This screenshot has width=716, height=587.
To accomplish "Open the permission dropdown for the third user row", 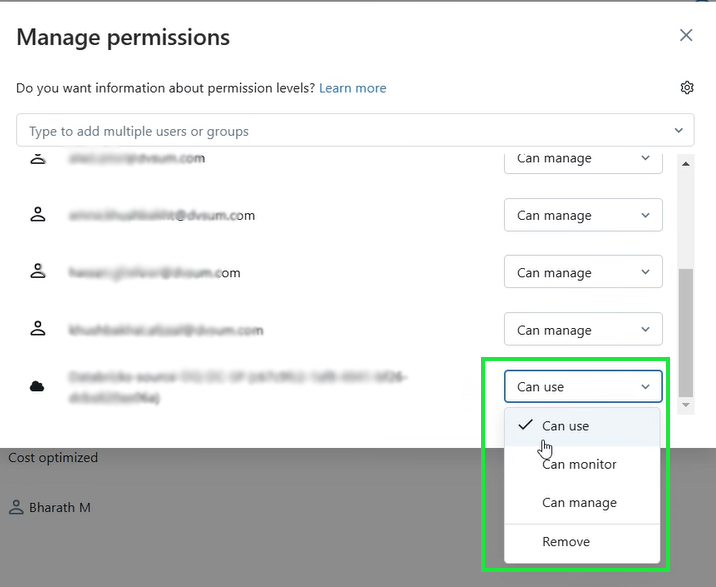I will (x=583, y=272).
